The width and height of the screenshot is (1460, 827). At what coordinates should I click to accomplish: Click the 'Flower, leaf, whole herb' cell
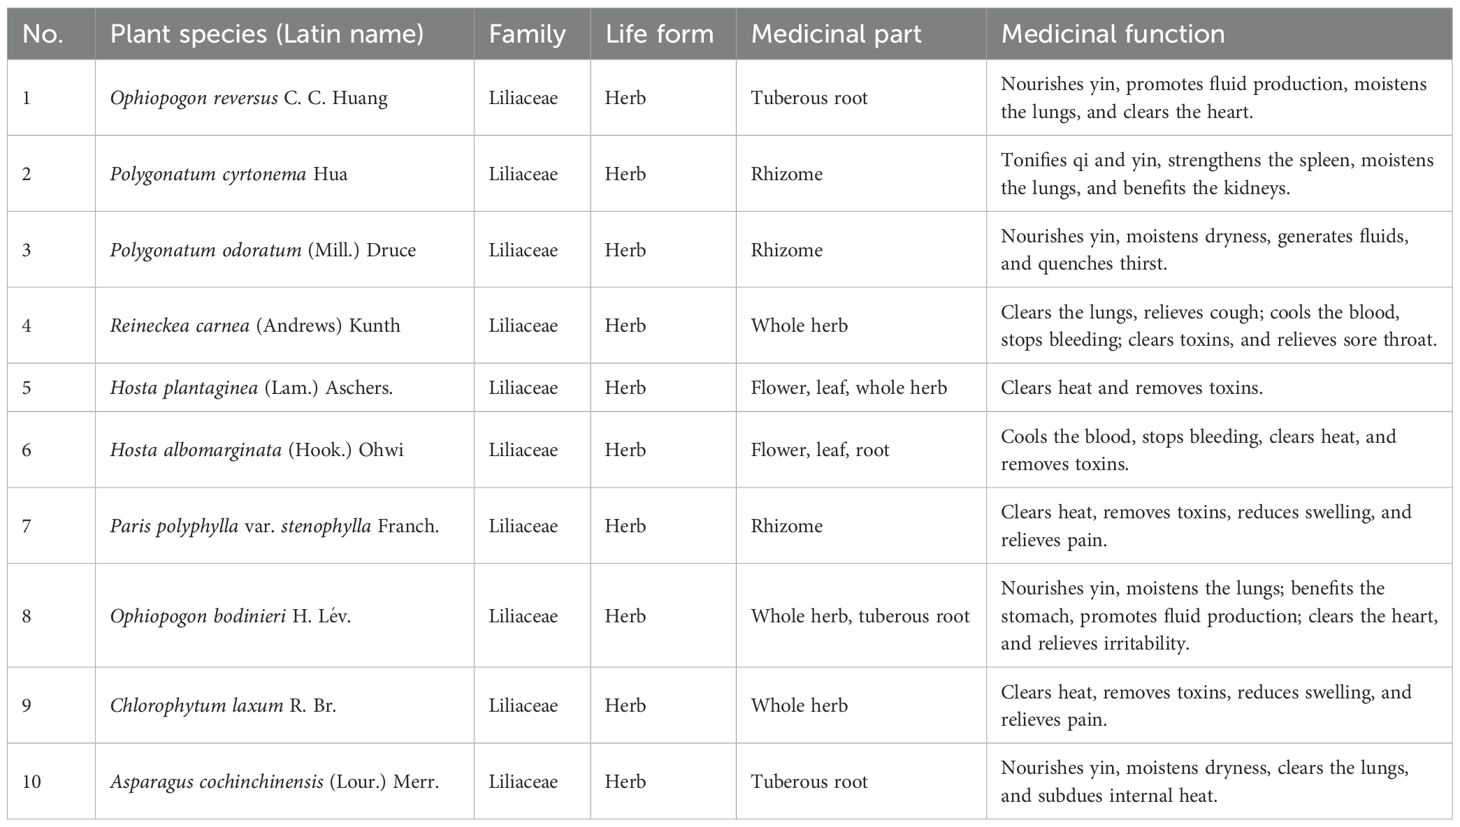[848, 388]
